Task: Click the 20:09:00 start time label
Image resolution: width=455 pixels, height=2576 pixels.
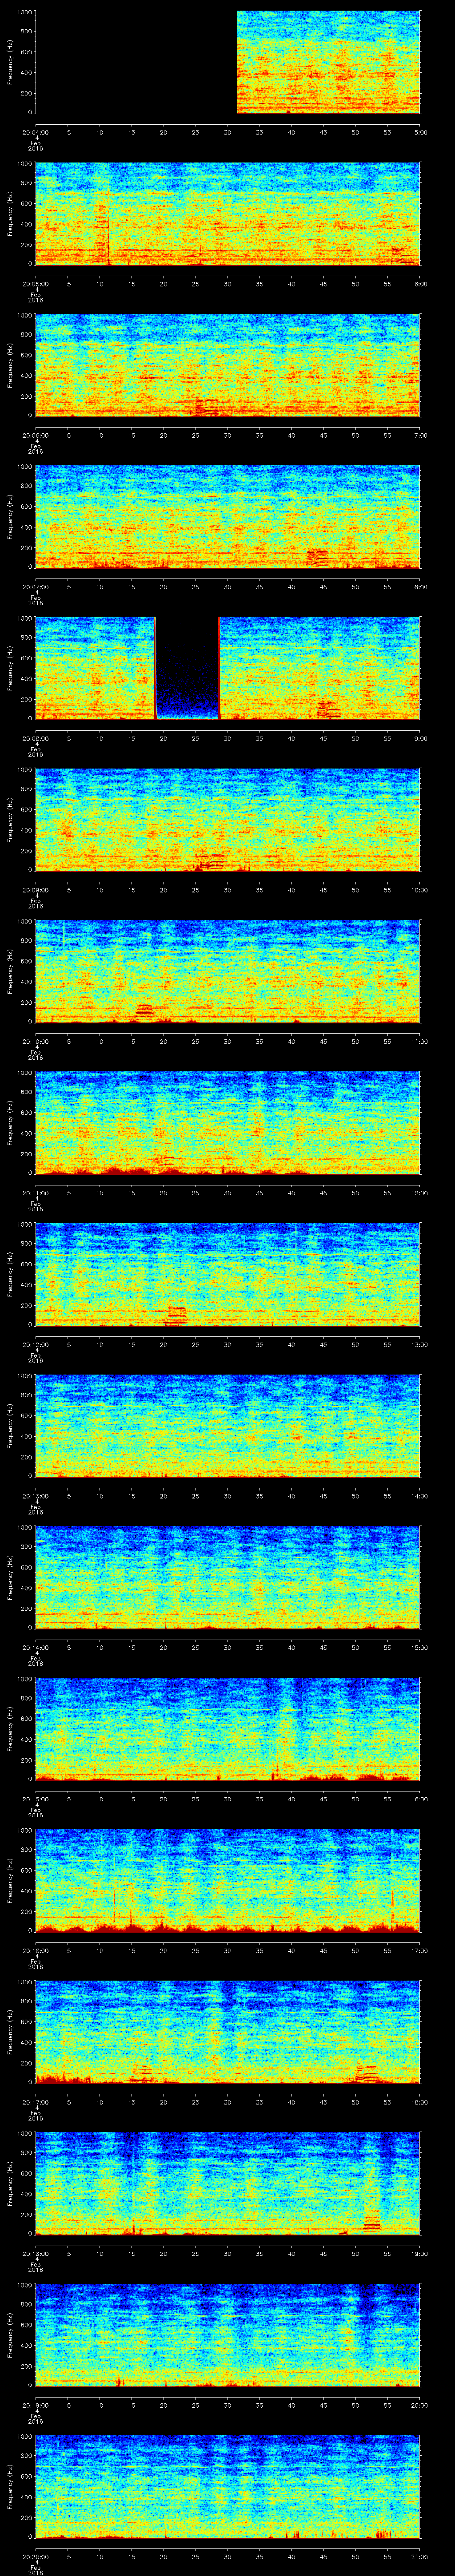Action: coord(36,890)
